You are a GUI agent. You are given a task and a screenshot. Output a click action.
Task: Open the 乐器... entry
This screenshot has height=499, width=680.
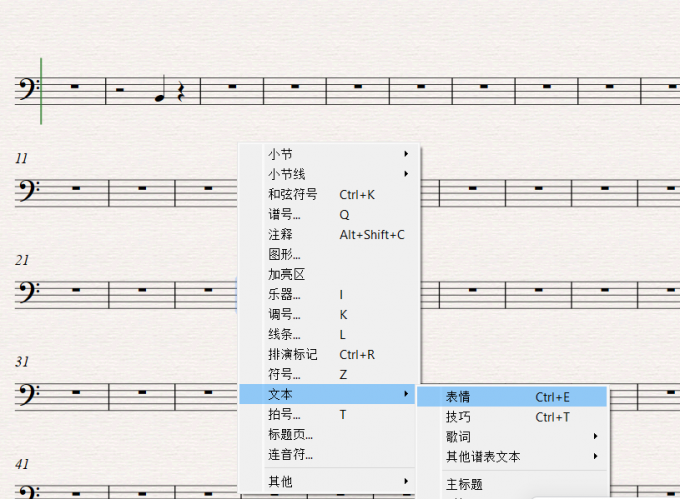pyautogui.click(x=328, y=294)
